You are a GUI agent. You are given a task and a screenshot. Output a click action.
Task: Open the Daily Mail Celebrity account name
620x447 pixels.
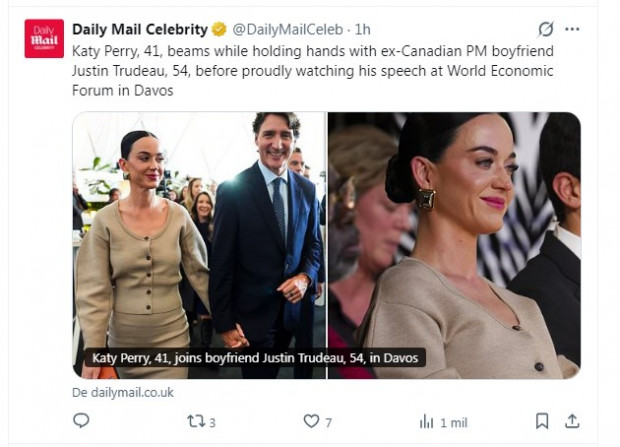pyautogui.click(x=139, y=29)
